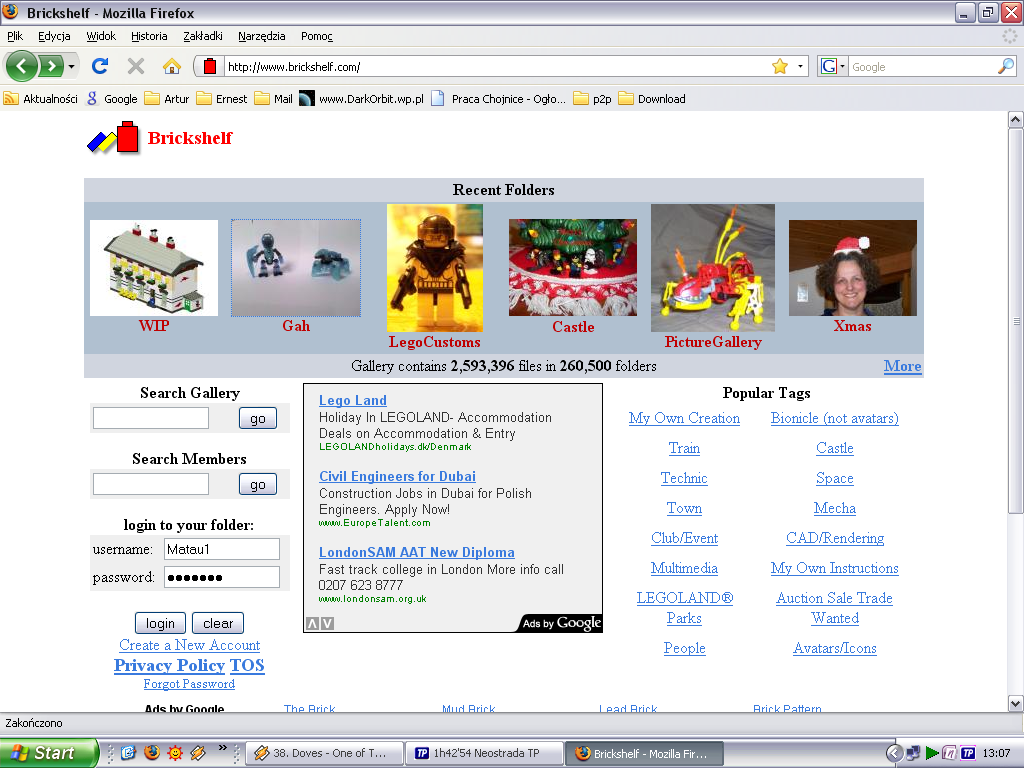Image resolution: width=1024 pixels, height=768 pixels.
Task: Click the ad next arrow icon
Action: point(328,624)
